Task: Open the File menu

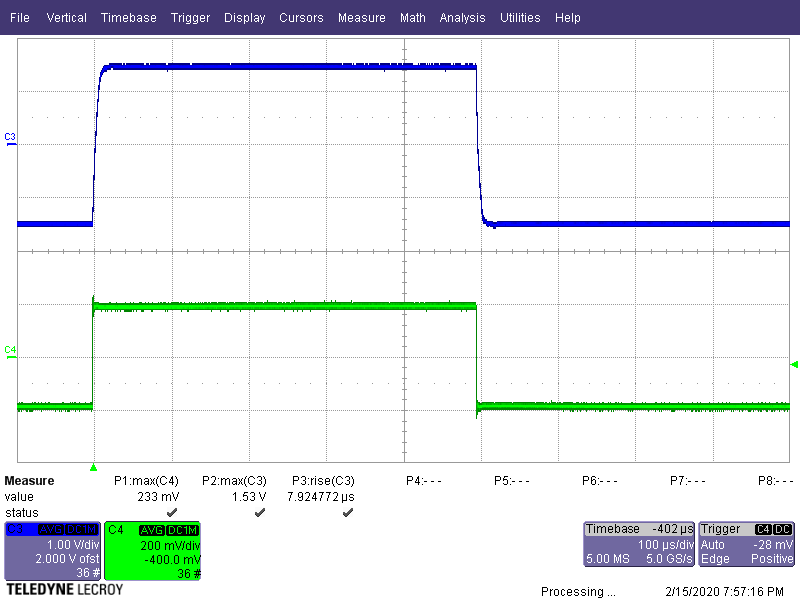Action: (x=19, y=18)
